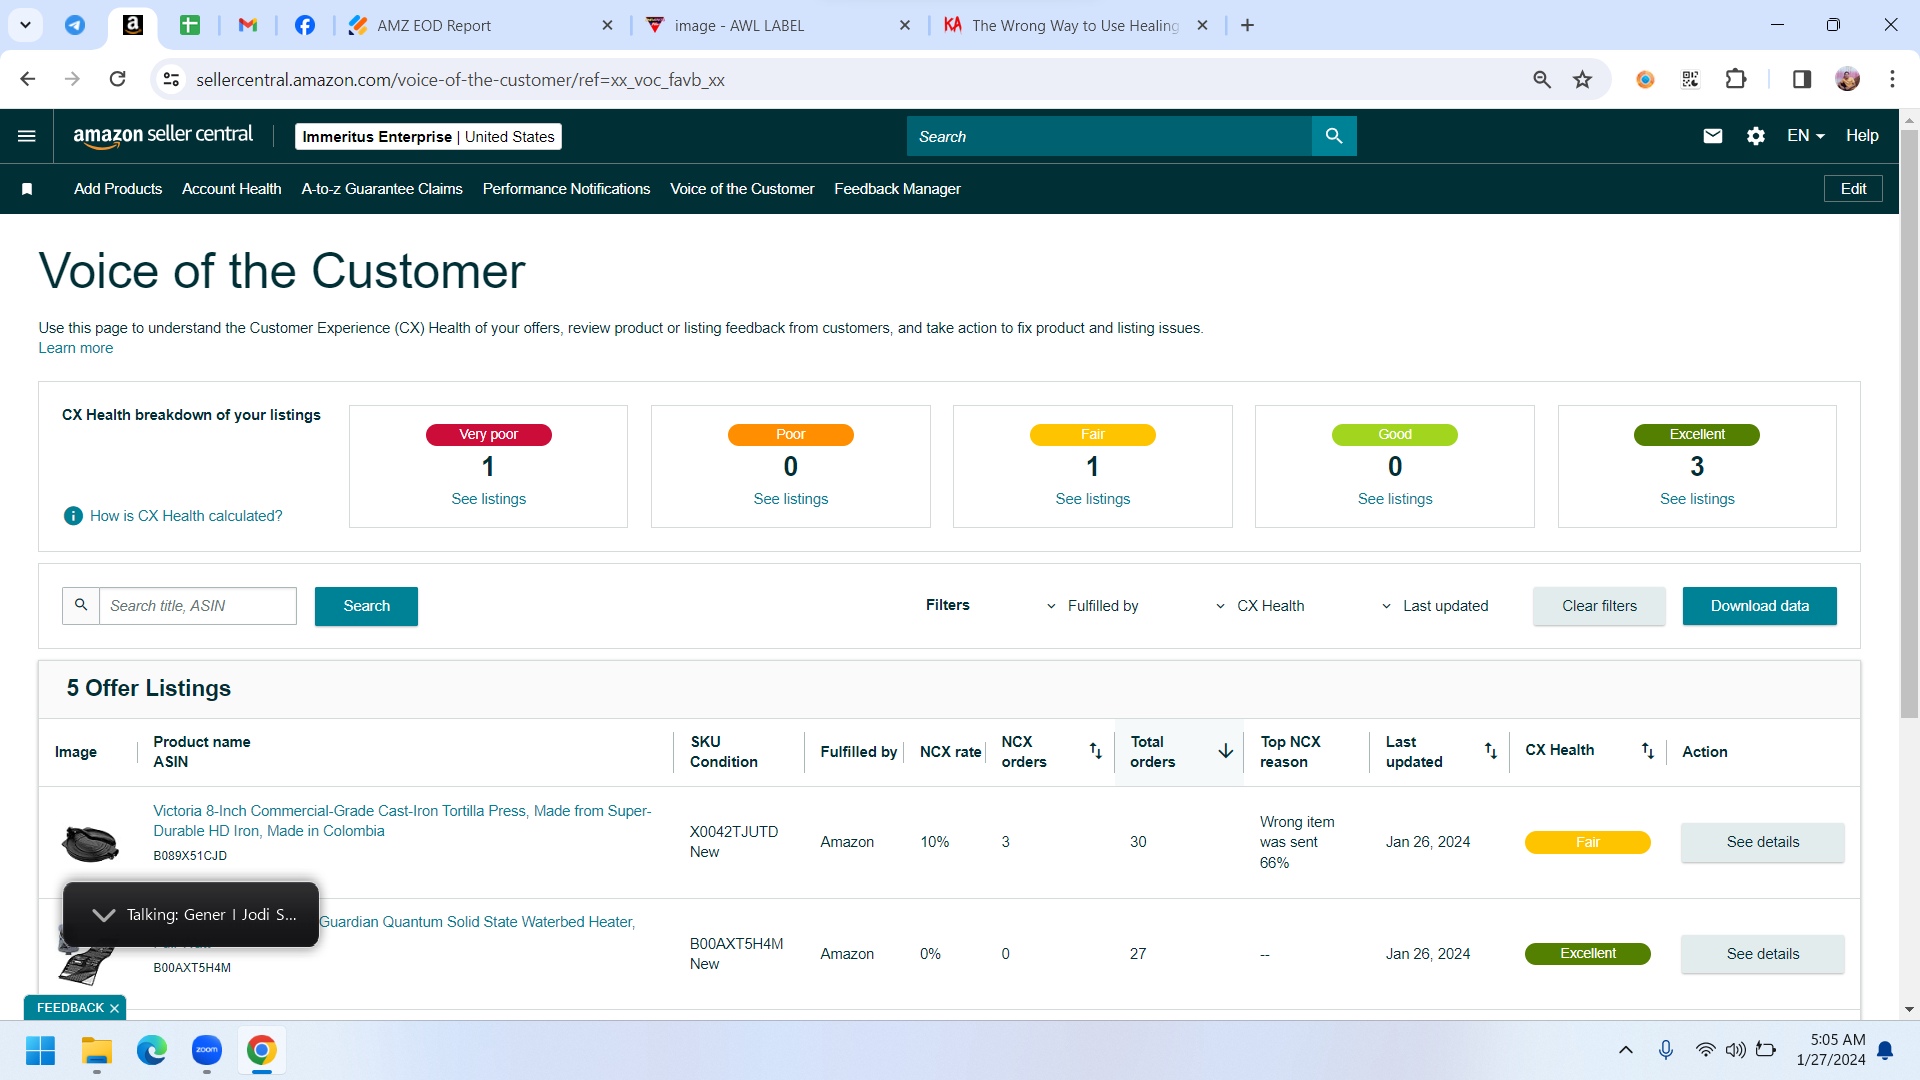This screenshot has width=1920, height=1080.
Task: Click the Seller Central header search field
Action: tap(1109, 136)
